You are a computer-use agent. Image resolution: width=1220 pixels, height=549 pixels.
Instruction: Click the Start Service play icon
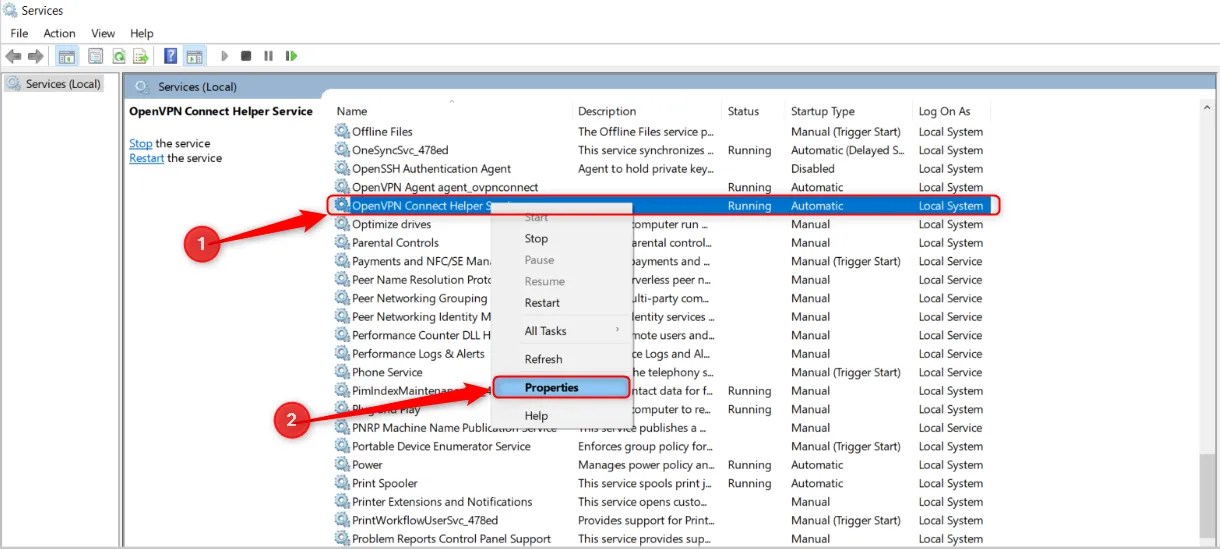click(x=225, y=56)
